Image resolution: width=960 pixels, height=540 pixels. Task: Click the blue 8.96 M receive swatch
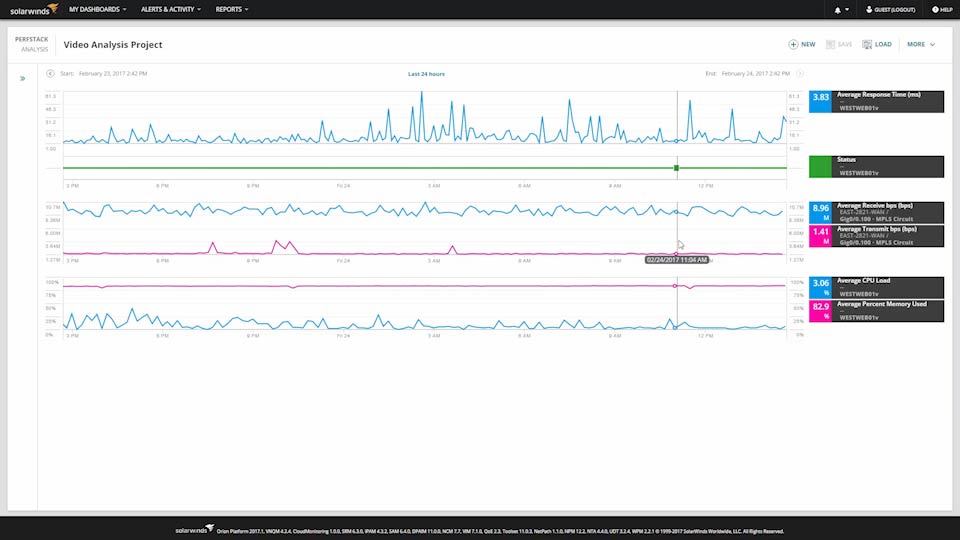pos(820,212)
